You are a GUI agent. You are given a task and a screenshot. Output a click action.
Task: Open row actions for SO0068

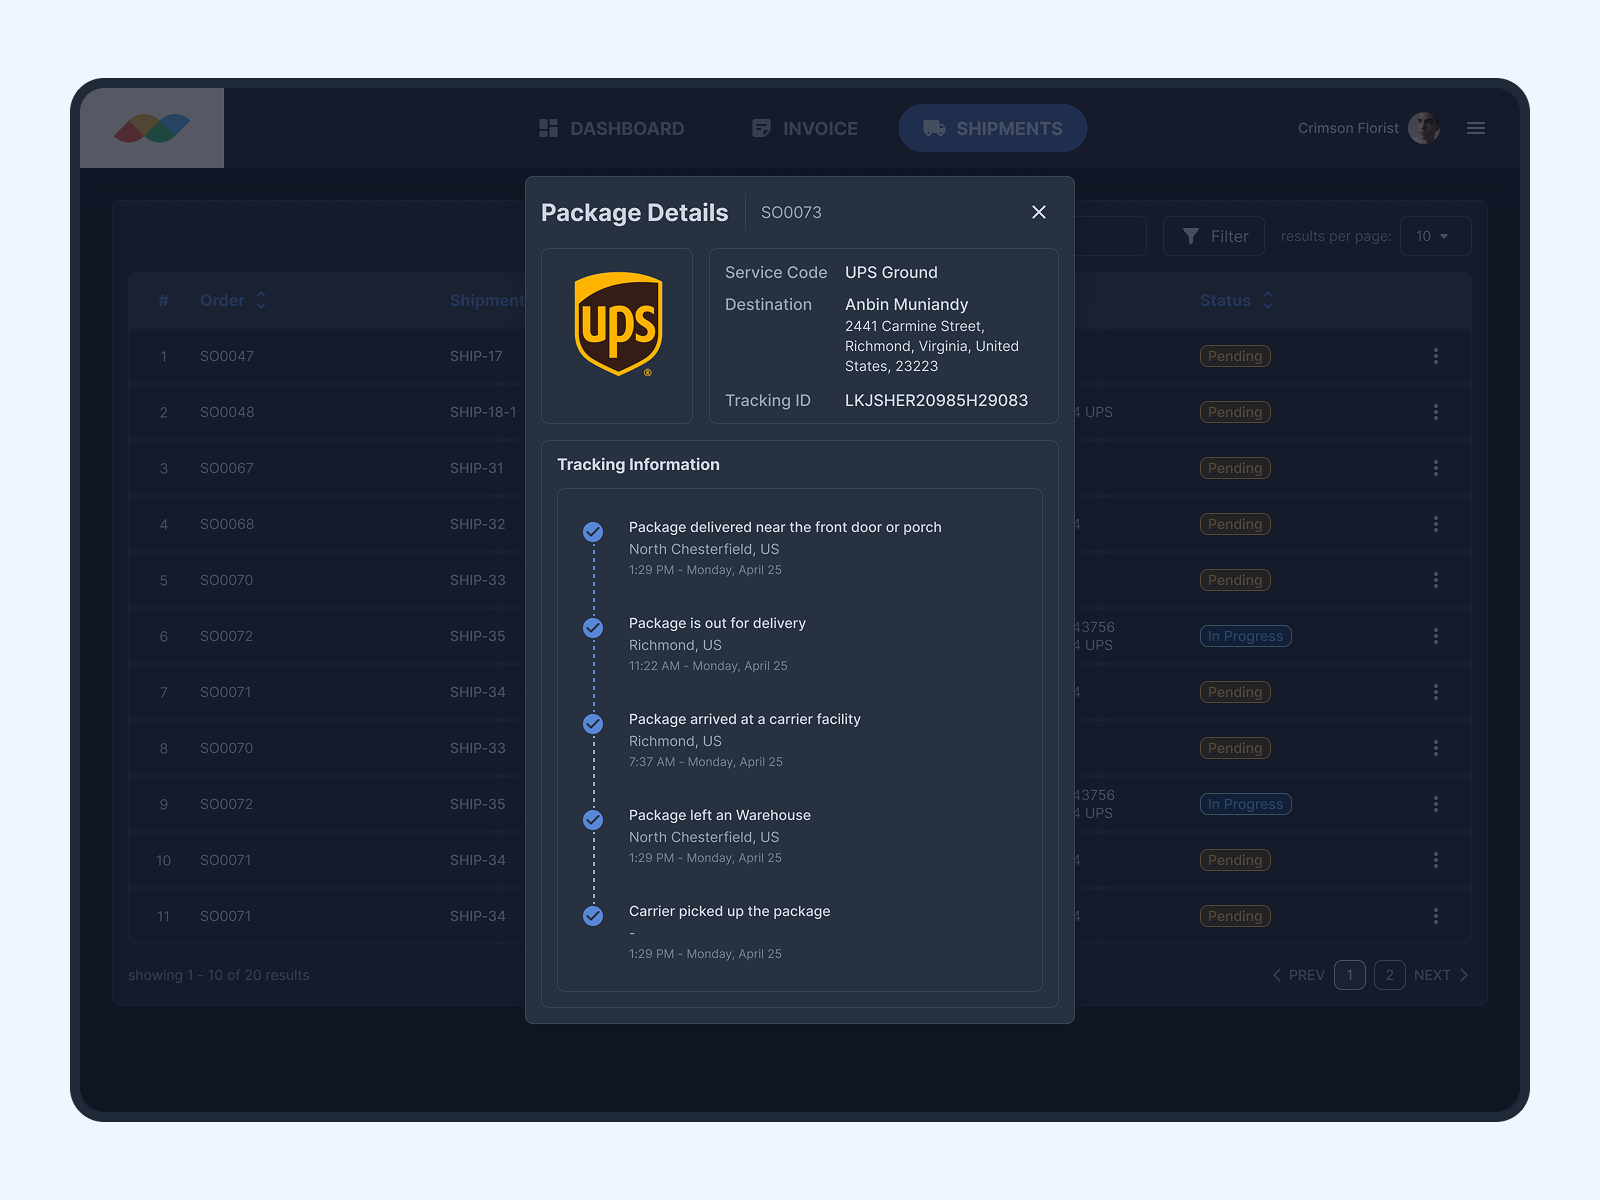[x=1436, y=524]
